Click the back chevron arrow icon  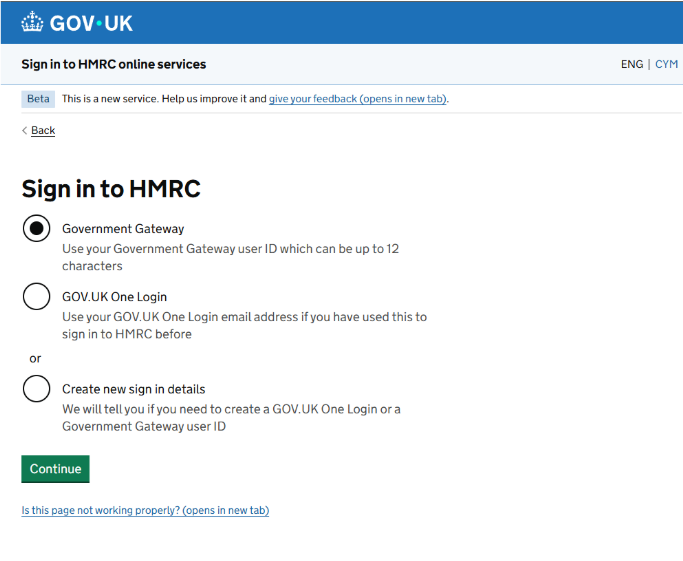coord(25,130)
